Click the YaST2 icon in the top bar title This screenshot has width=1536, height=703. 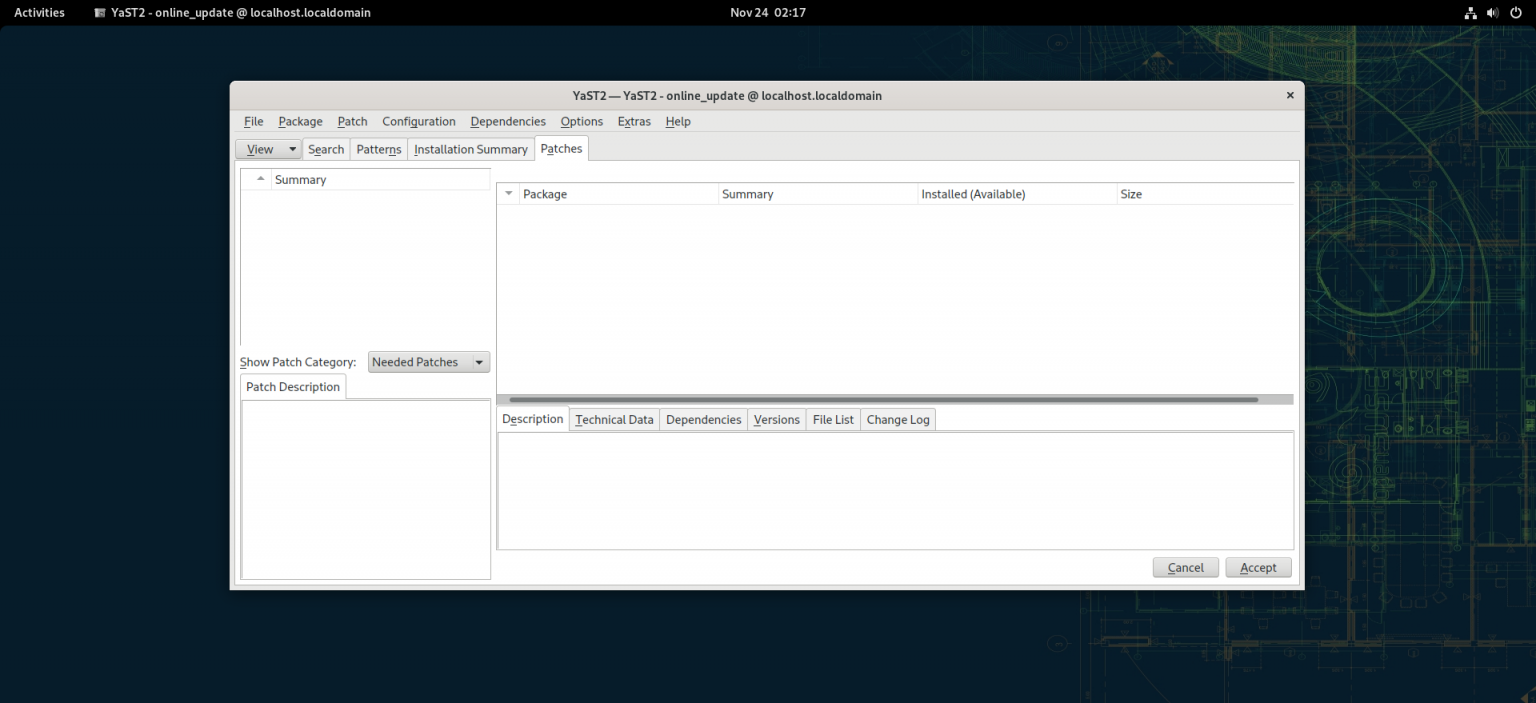click(x=99, y=12)
